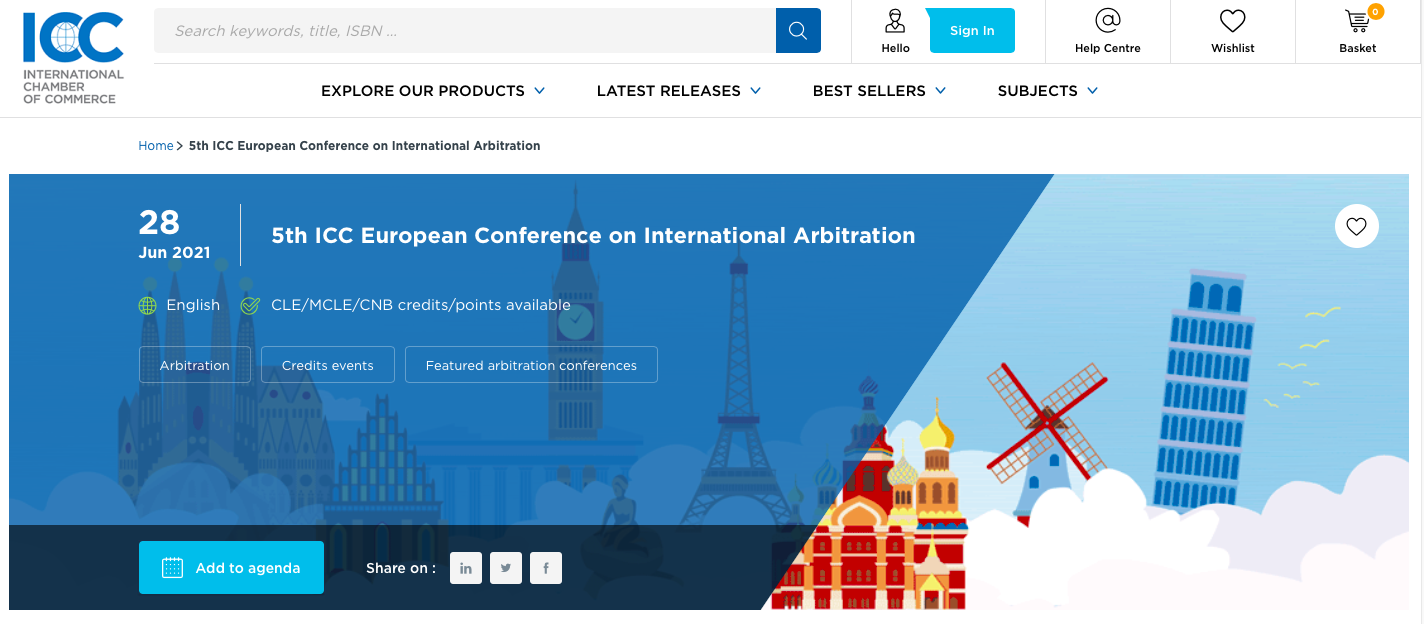Screen dimensions: 1424x624
Task: Open the Wishlist heart icon in header
Action: click(x=1232, y=20)
